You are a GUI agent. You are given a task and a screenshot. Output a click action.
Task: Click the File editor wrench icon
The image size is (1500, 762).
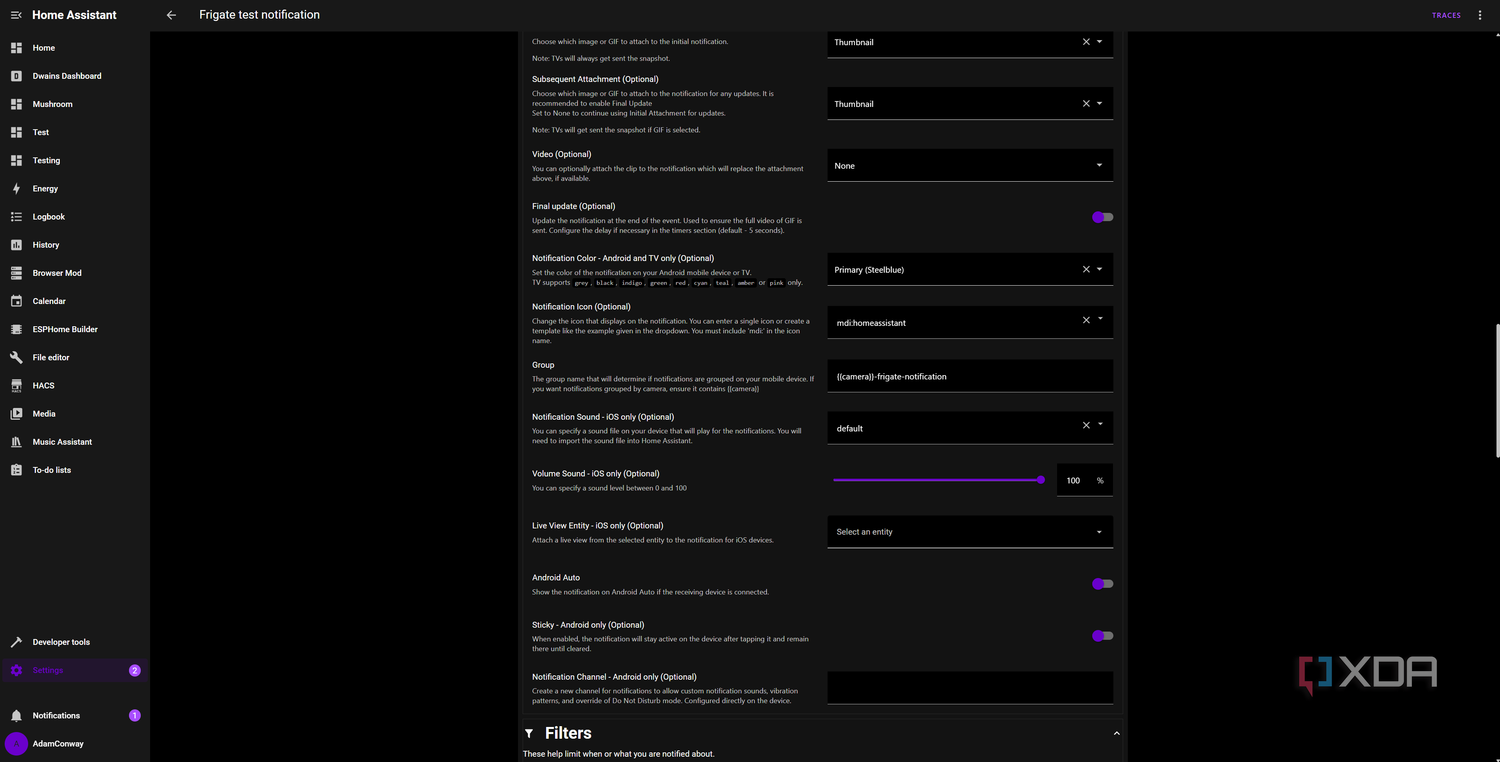pyautogui.click(x=16, y=357)
